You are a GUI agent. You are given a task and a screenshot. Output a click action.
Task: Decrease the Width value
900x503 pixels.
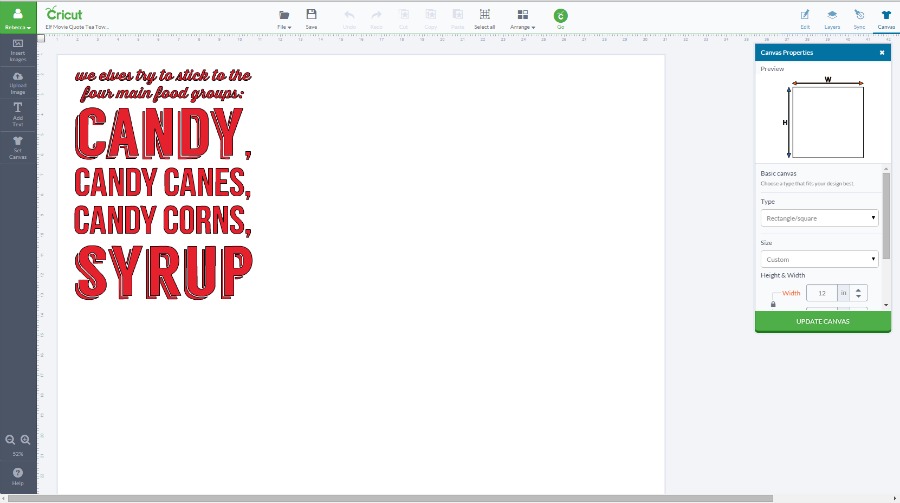(x=858, y=296)
